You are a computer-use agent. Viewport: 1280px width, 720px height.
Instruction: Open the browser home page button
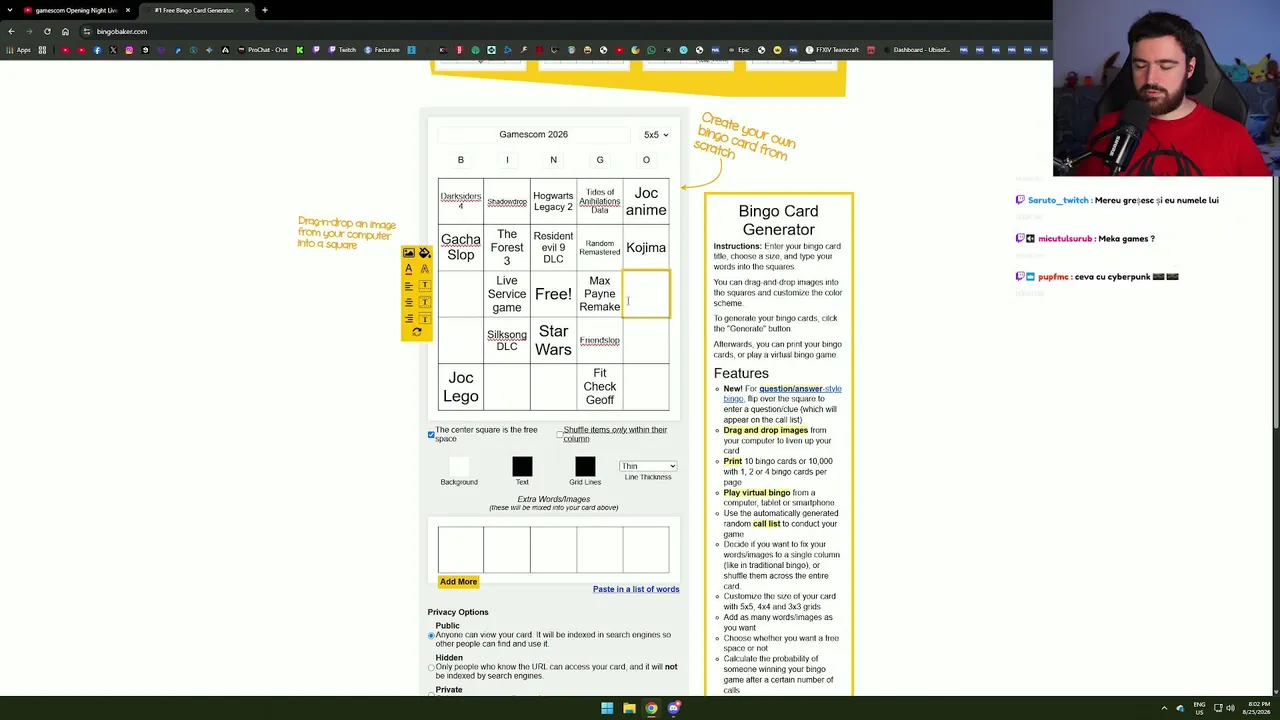click(x=65, y=32)
